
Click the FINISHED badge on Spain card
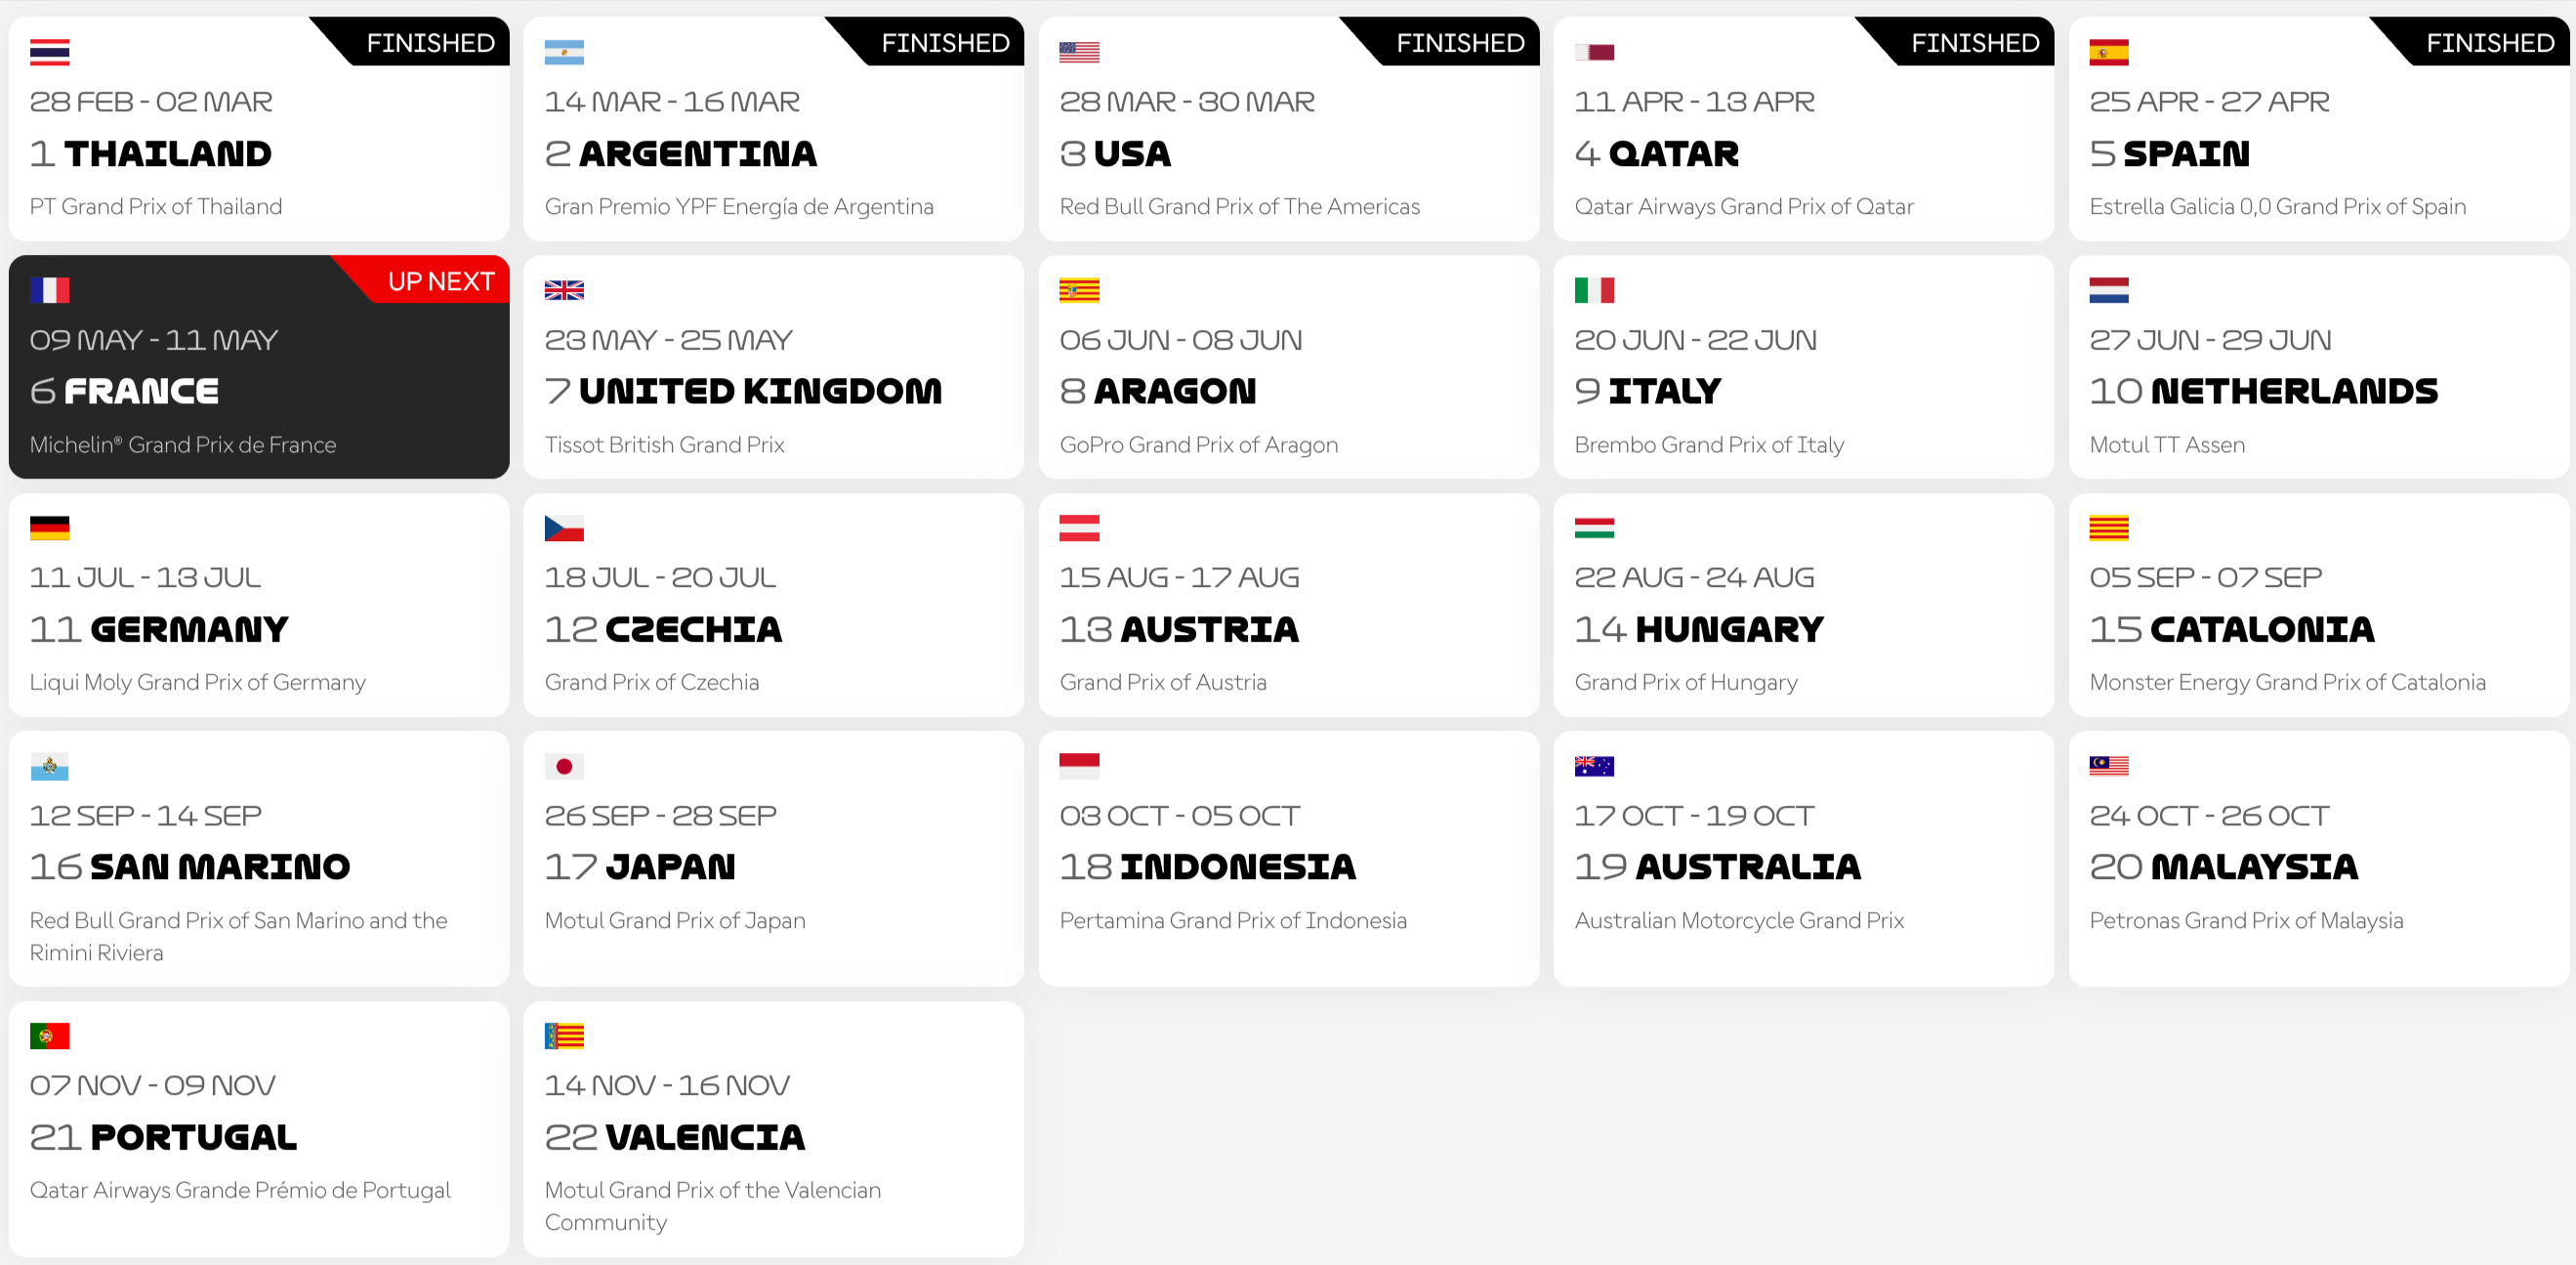coord(2470,41)
